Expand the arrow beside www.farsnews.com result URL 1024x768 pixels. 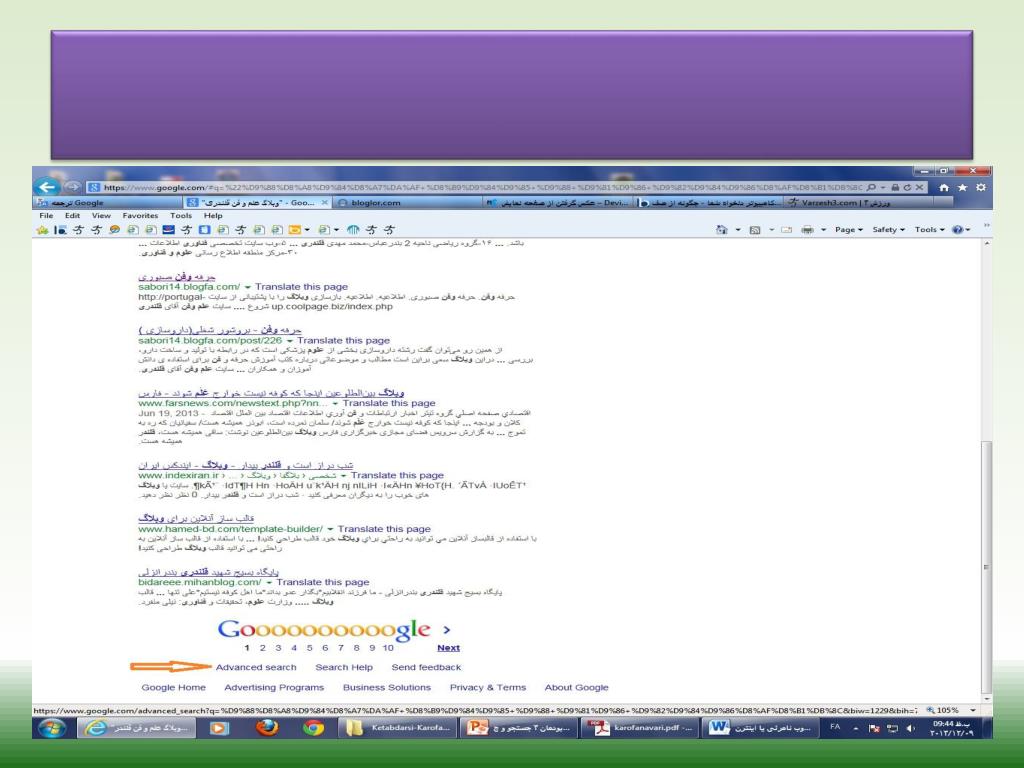click(x=335, y=404)
